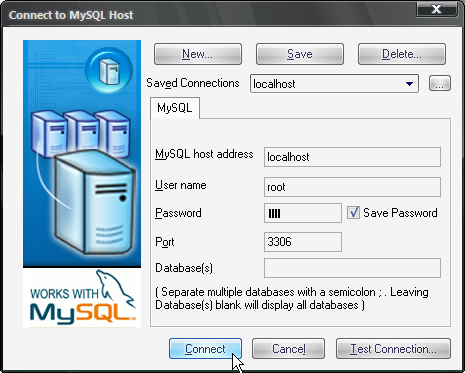
Task: Click the User name label
Action: coord(181,185)
